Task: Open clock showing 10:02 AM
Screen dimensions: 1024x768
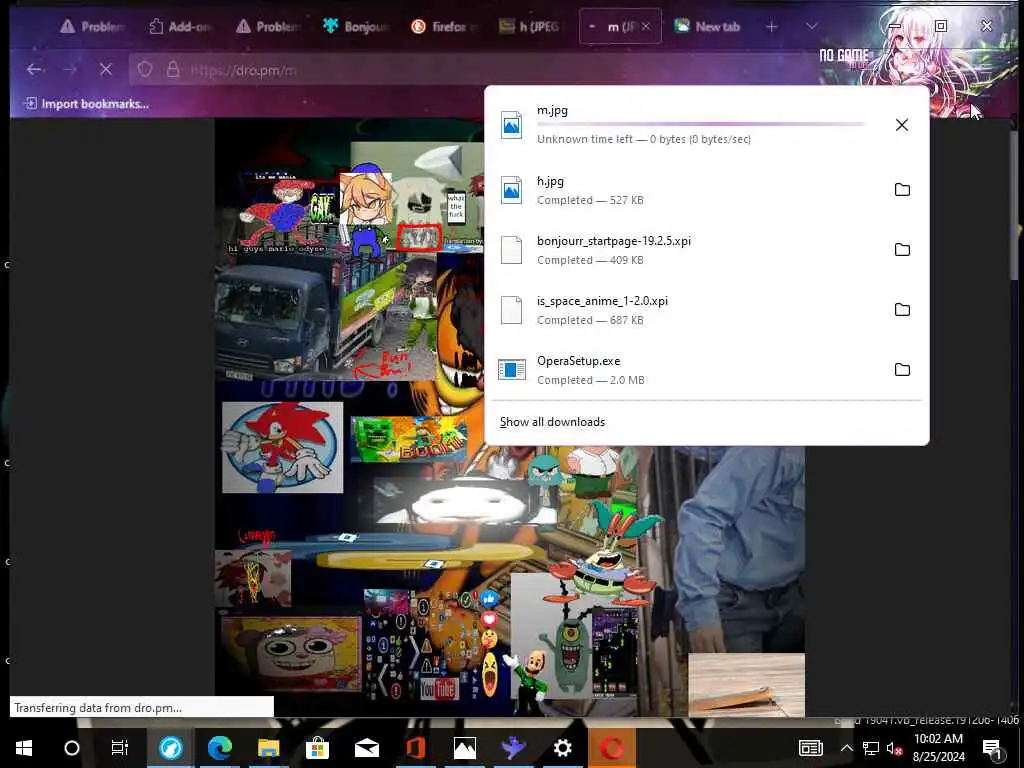Action: (x=938, y=748)
